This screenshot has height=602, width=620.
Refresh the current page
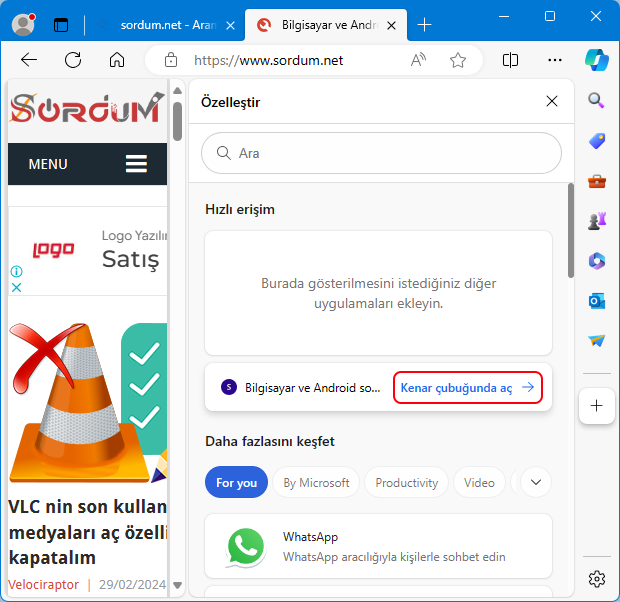click(x=73, y=60)
